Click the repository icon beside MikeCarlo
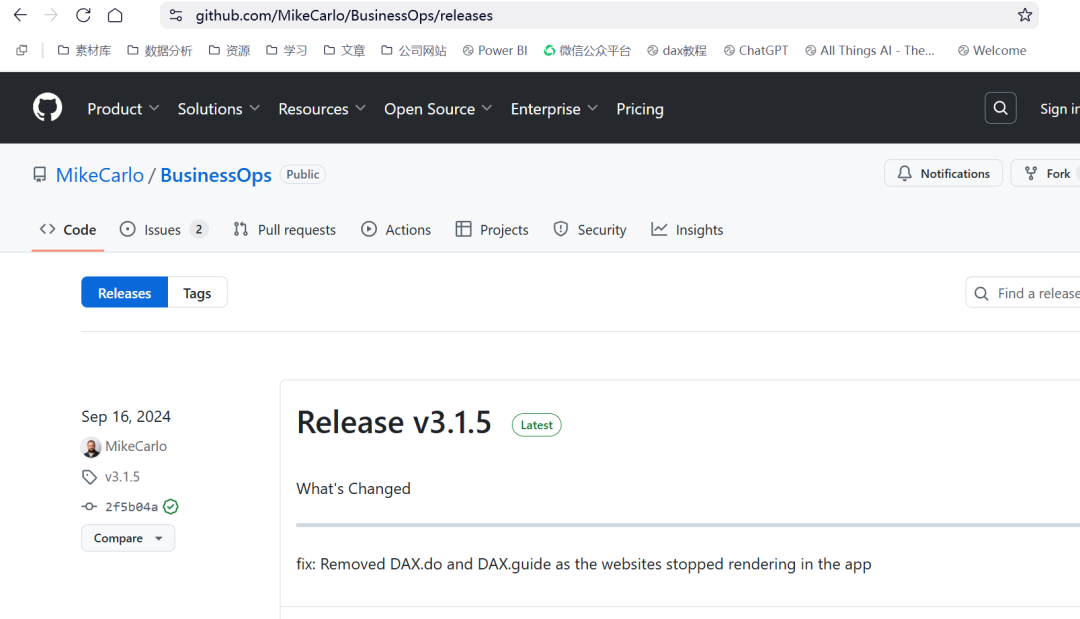 [40, 174]
